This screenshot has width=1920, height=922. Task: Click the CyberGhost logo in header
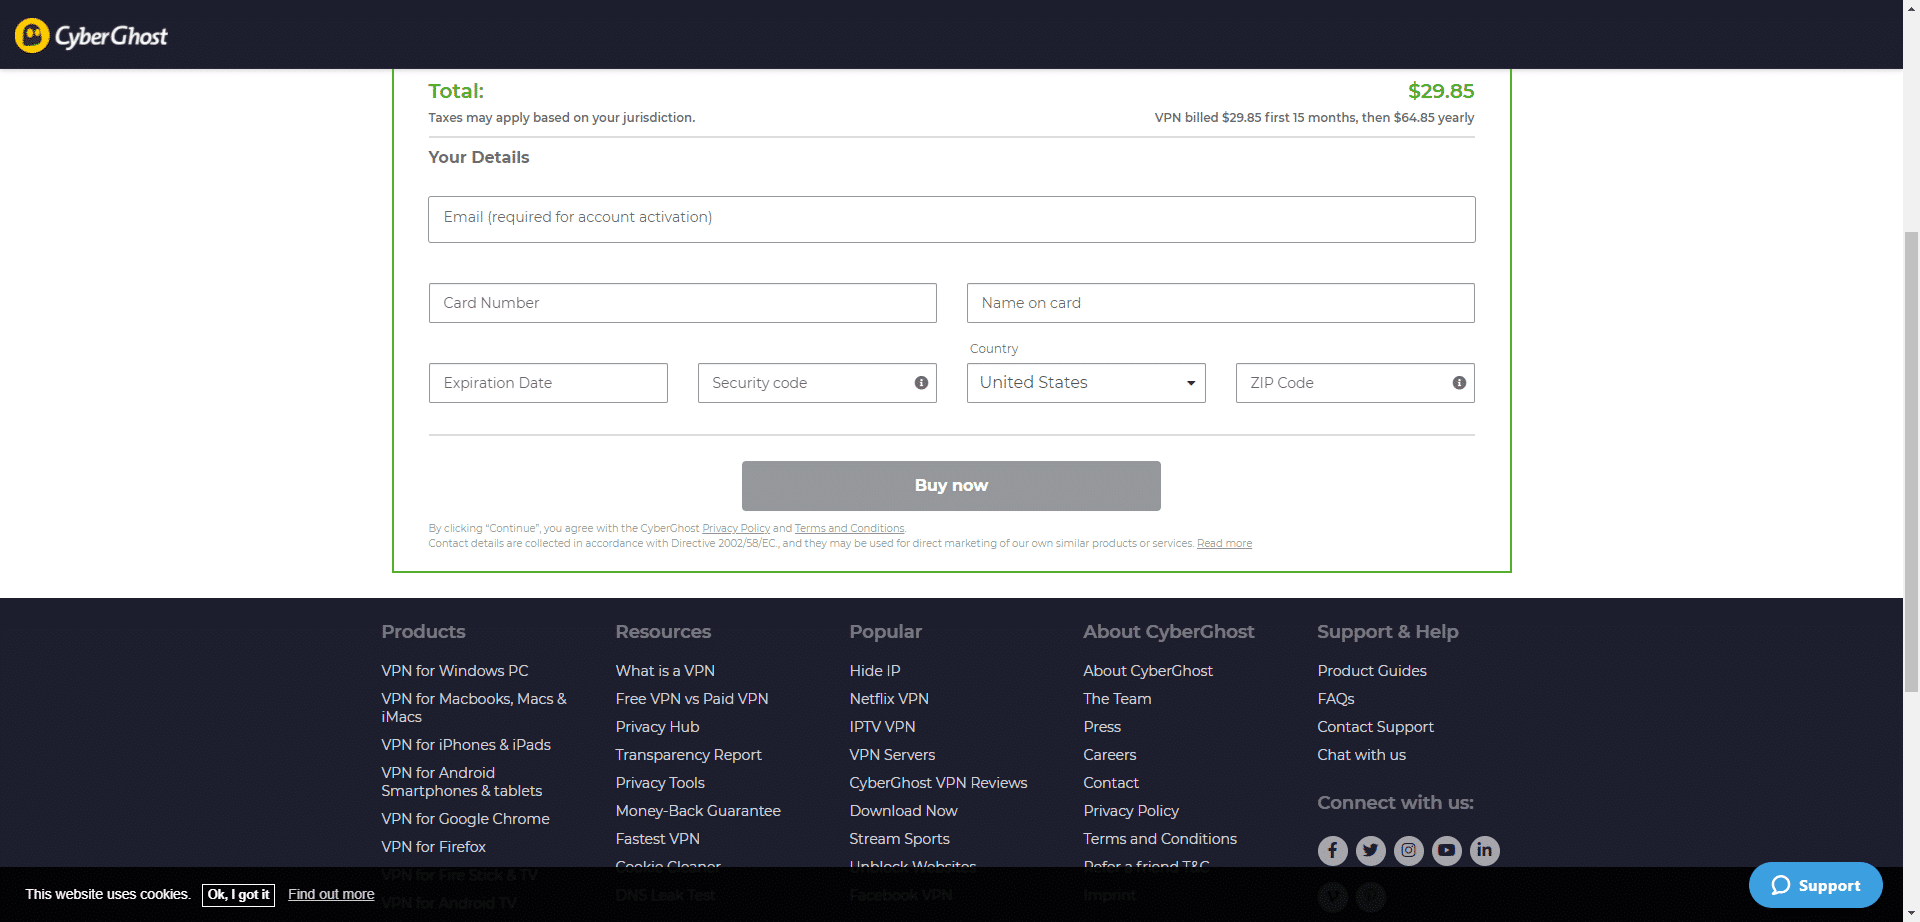coord(91,36)
